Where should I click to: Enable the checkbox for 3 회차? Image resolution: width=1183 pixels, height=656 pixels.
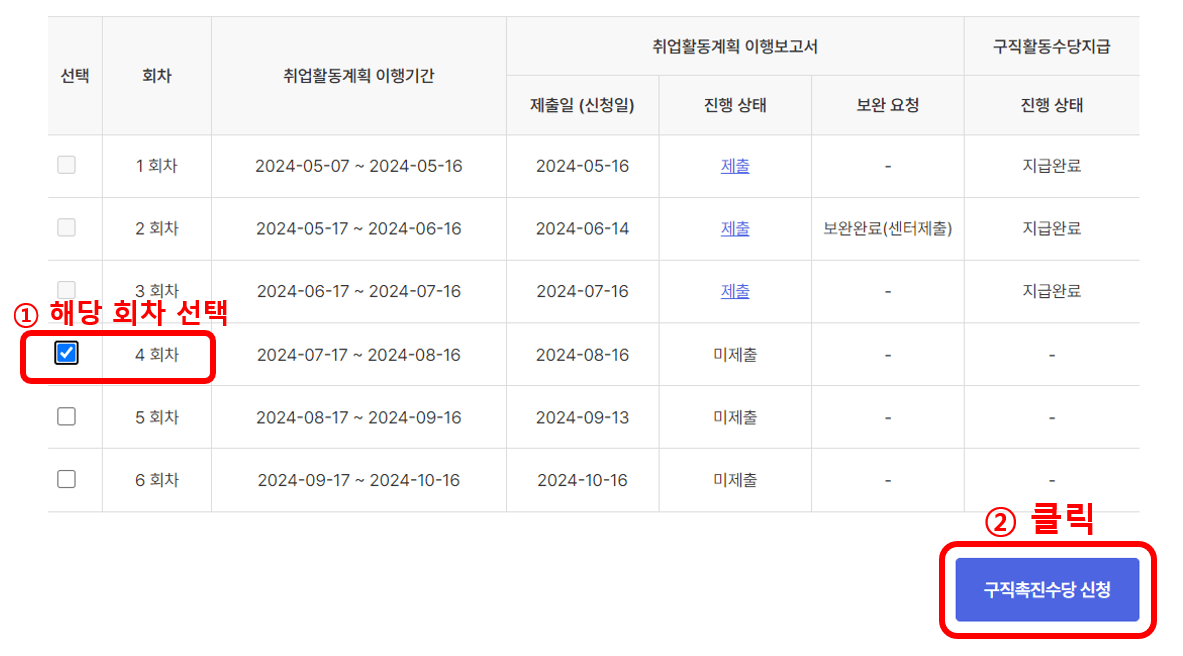coord(66,291)
